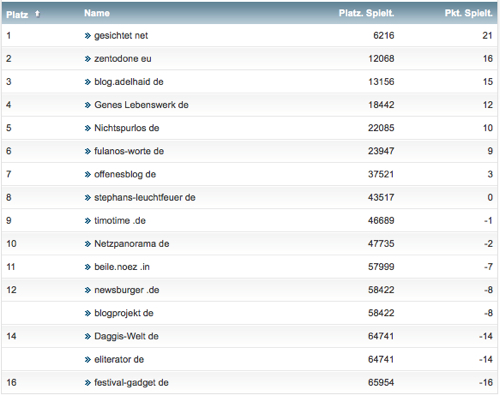This screenshot has height=396, width=500.
Task: Open the beile.noez .in link
Action: [x=122, y=267]
